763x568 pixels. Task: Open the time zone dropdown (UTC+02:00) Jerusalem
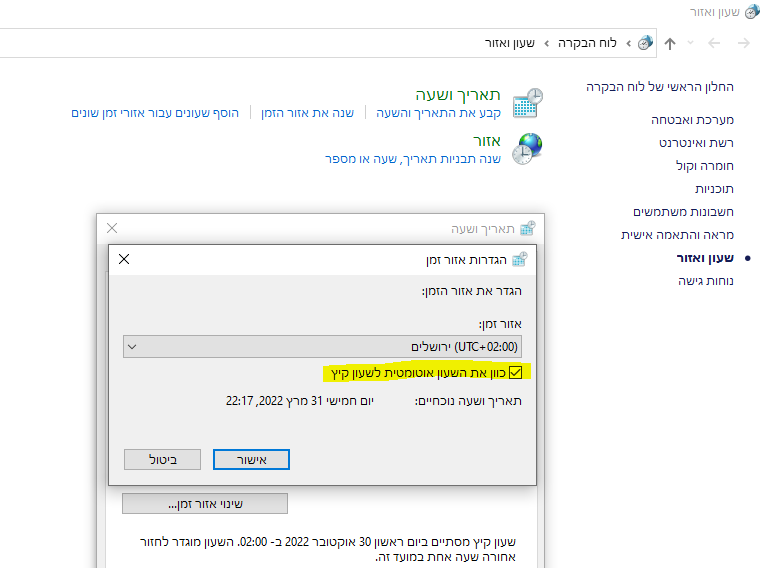(x=322, y=347)
